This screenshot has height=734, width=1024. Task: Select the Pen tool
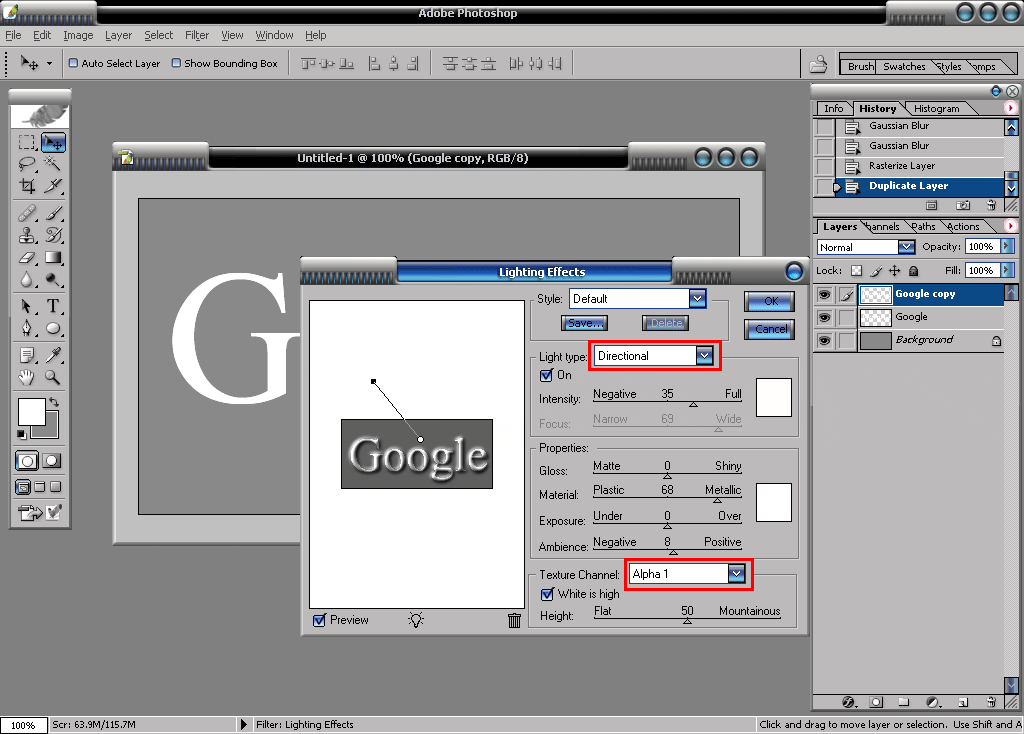pos(27,328)
